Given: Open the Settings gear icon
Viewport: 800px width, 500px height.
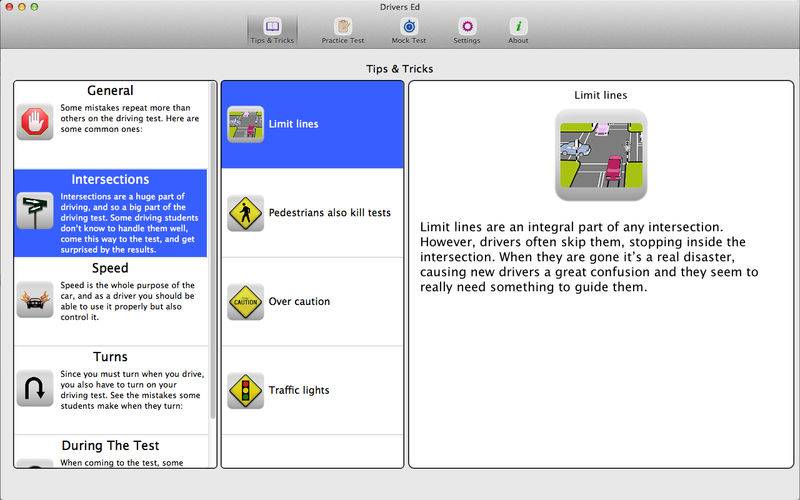Looking at the screenshot, I should click(466, 30).
